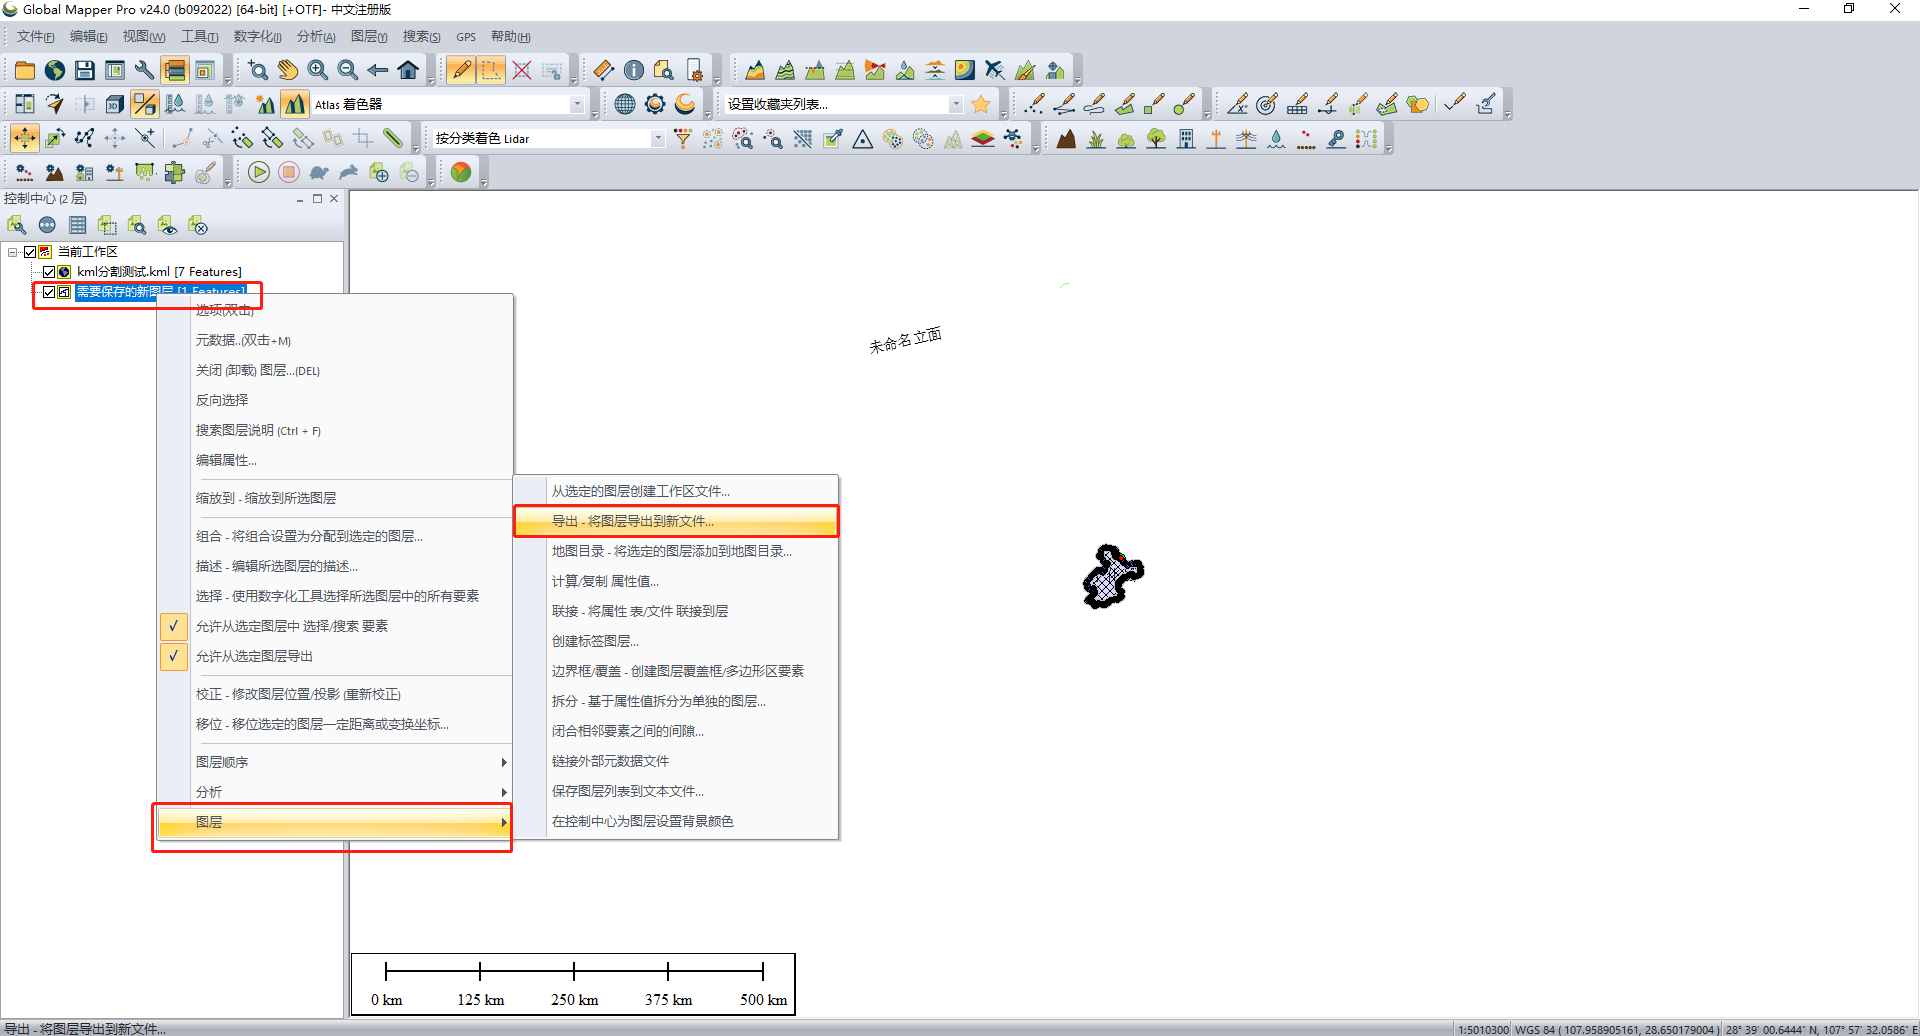Save workspace with the floppy disk icon
This screenshot has height=1036, width=1920.
coord(85,70)
